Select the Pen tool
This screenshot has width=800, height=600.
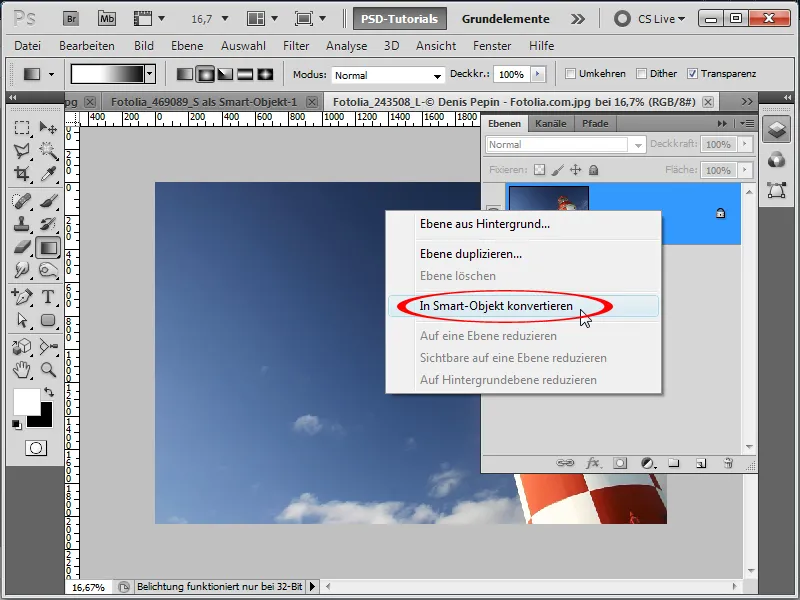pyautogui.click(x=21, y=296)
